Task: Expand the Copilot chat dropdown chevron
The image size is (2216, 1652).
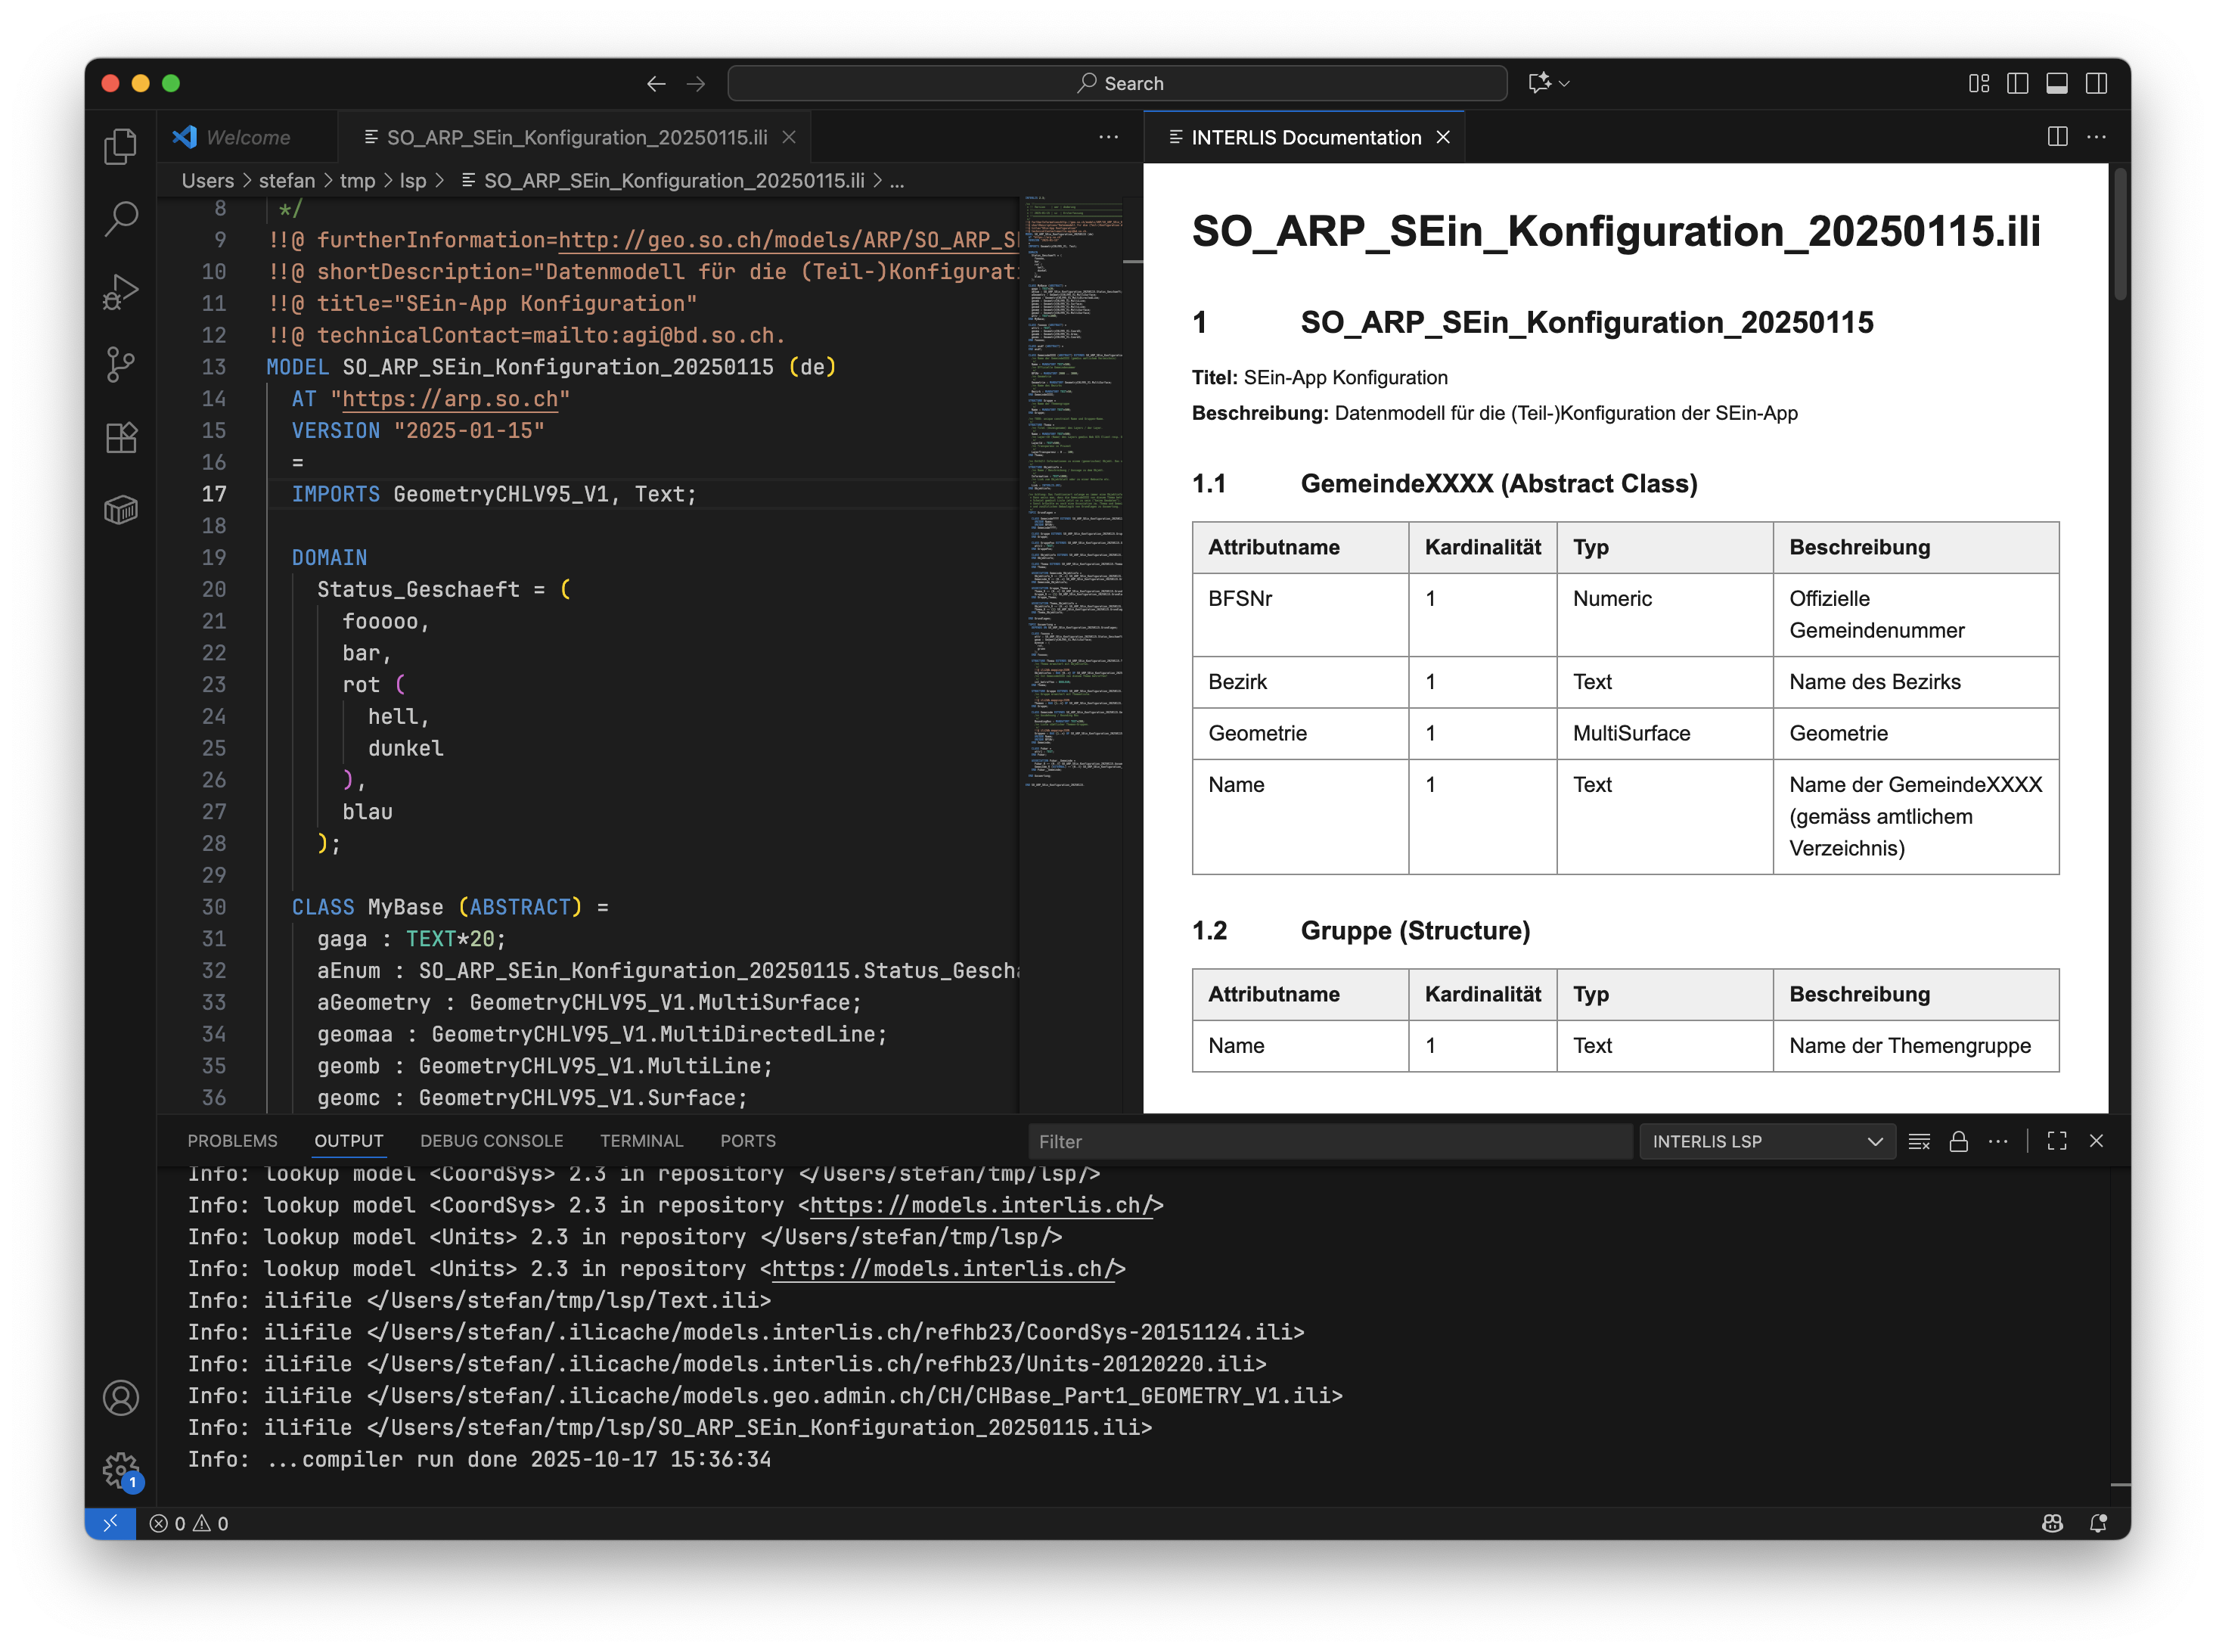Action: (x=1565, y=84)
